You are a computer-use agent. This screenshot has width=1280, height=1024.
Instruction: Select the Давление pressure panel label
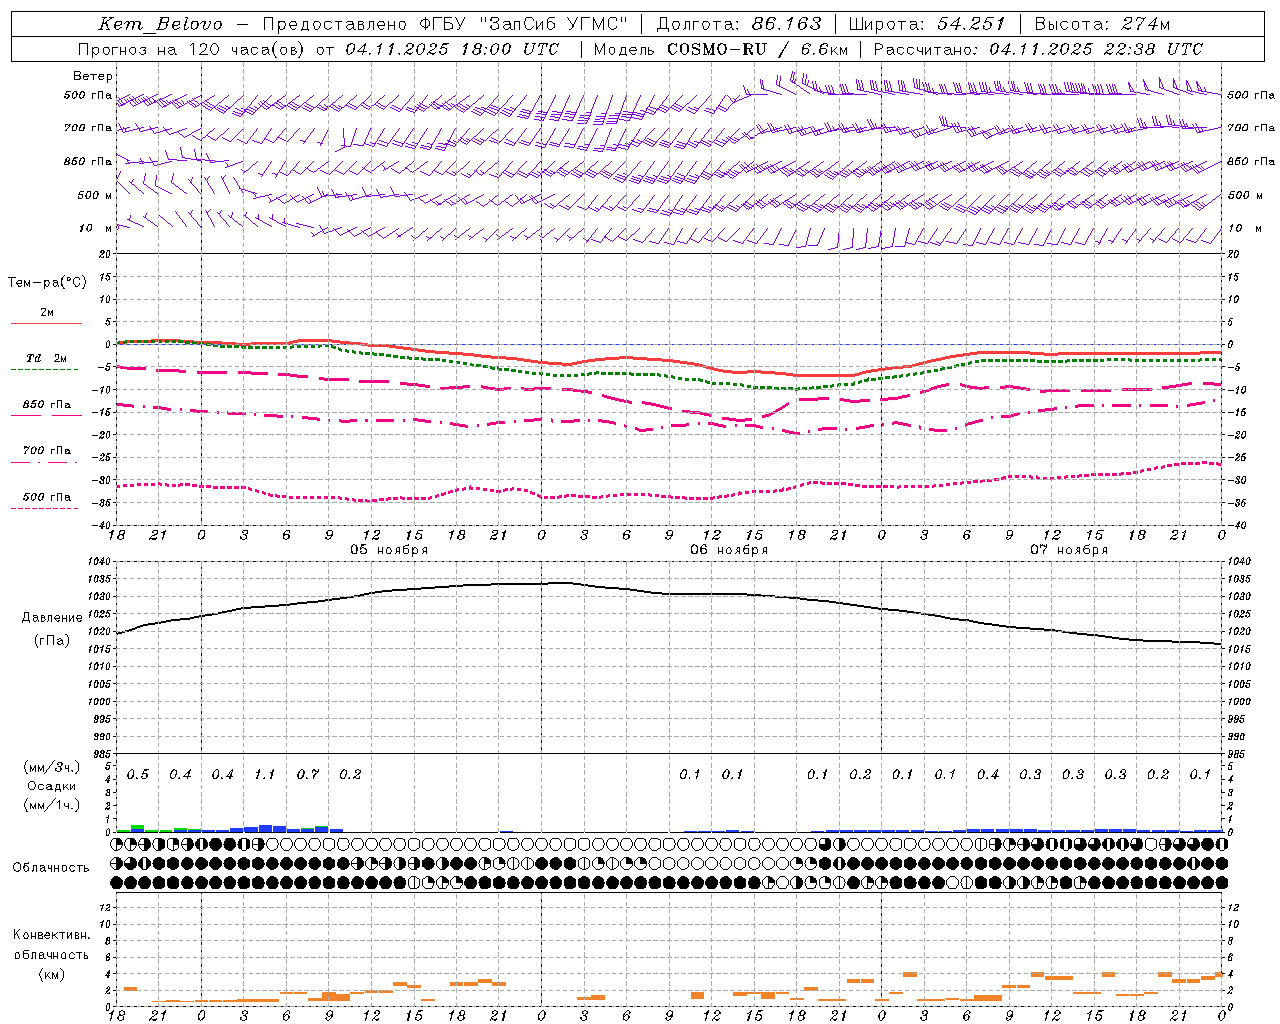click(x=52, y=618)
